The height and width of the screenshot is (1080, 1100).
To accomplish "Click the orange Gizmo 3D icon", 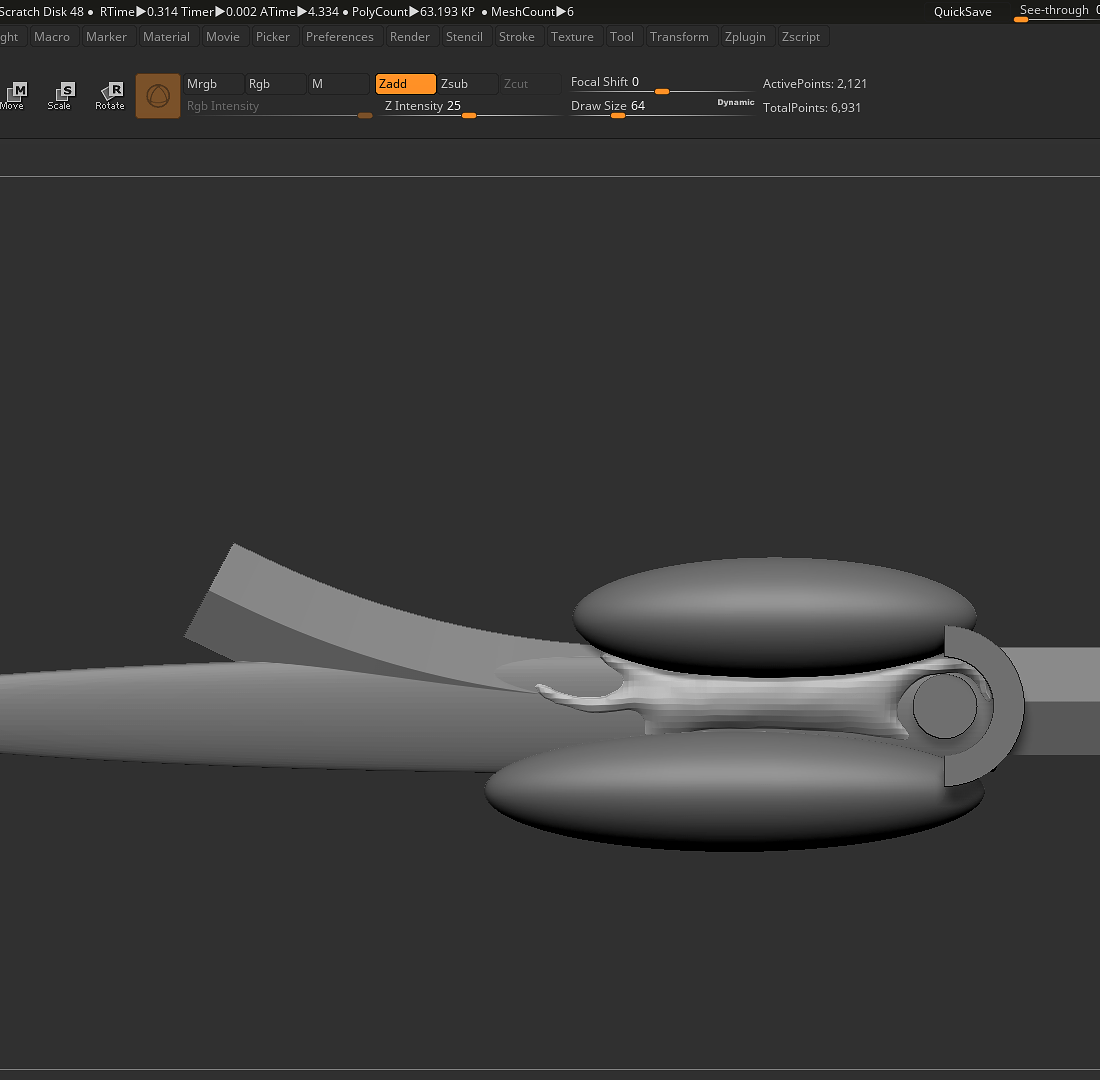I will pos(158,95).
